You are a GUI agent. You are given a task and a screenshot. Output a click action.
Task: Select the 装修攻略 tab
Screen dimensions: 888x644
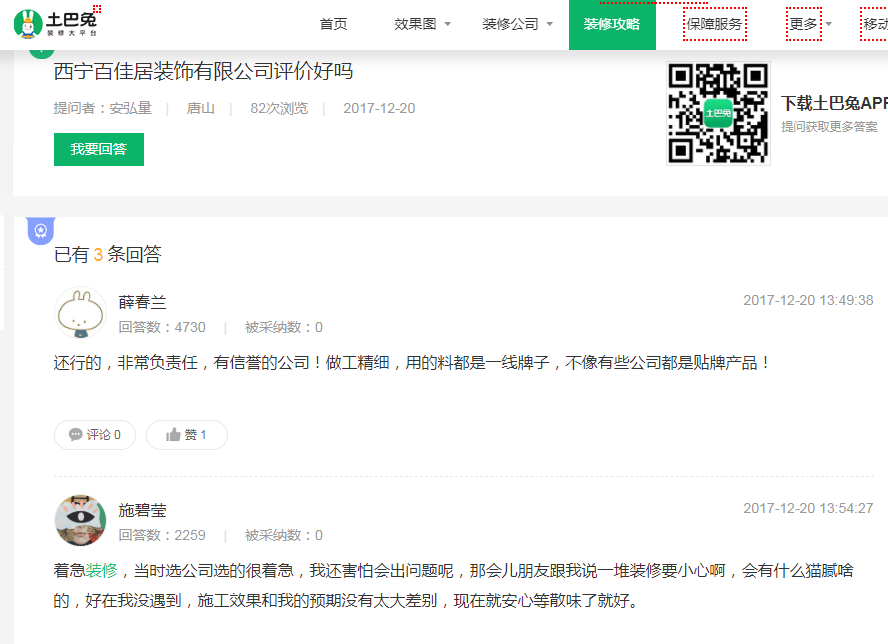[x=612, y=24]
